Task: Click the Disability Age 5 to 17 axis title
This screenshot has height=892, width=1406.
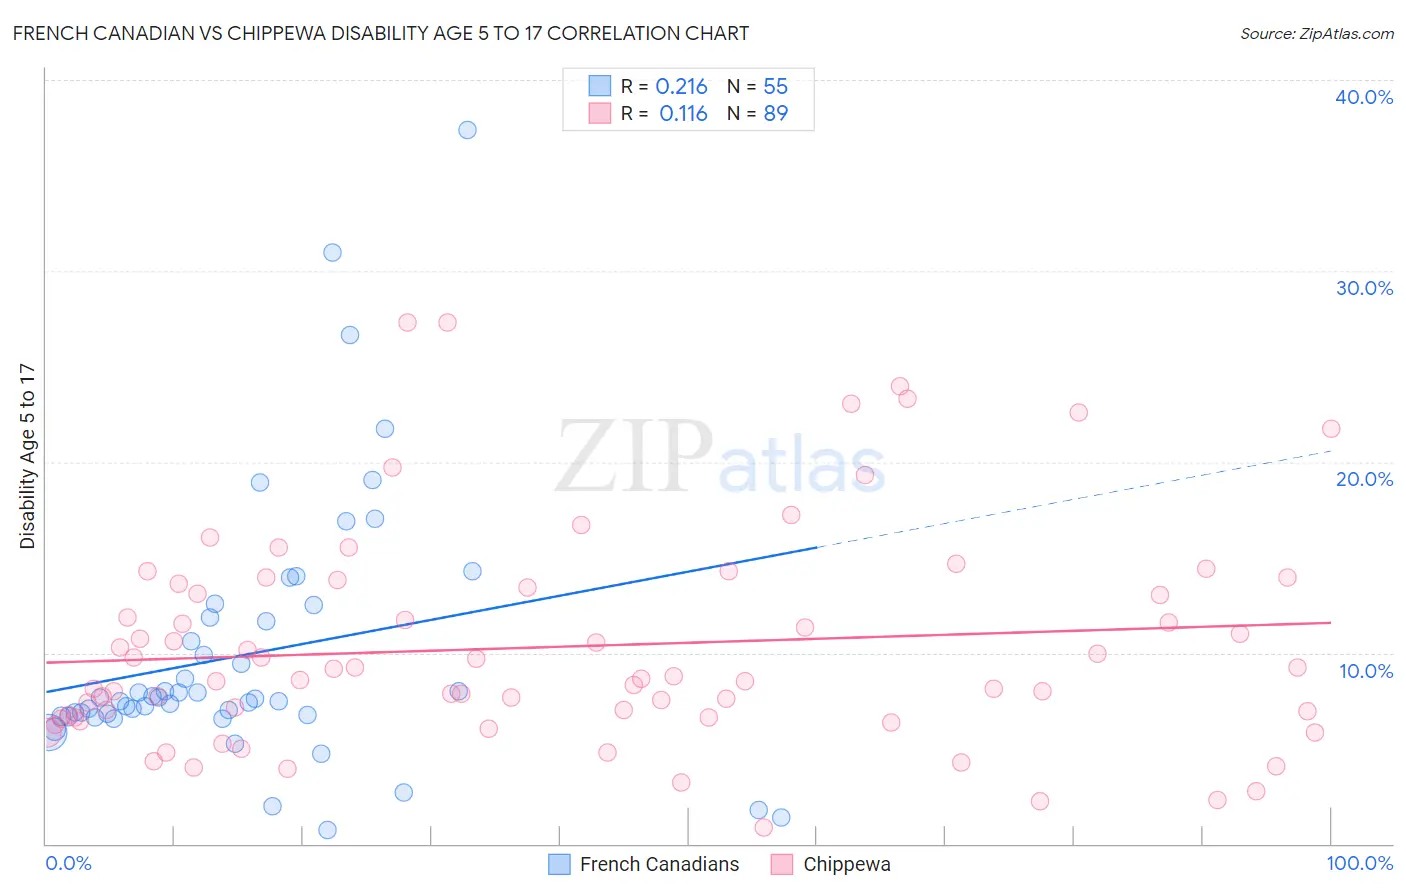Action: (x=27, y=456)
